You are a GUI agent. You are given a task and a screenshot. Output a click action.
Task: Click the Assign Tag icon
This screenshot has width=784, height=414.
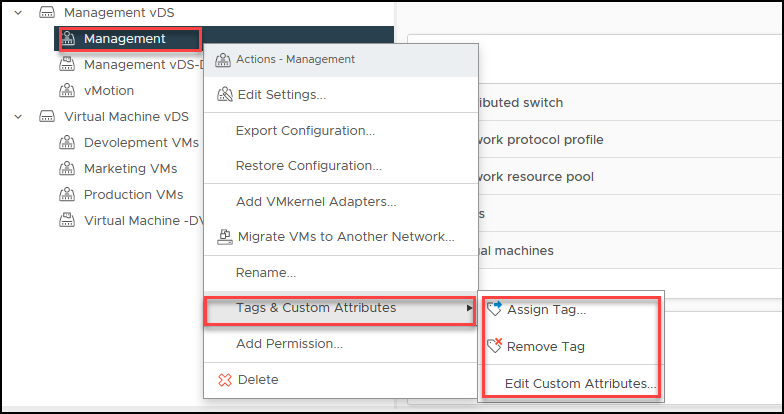[494, 309]
